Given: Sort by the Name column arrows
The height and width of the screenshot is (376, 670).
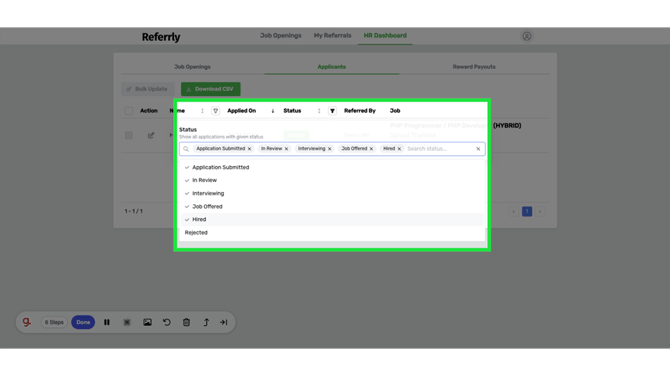Looking at the screenshot, I should [202, 111].
